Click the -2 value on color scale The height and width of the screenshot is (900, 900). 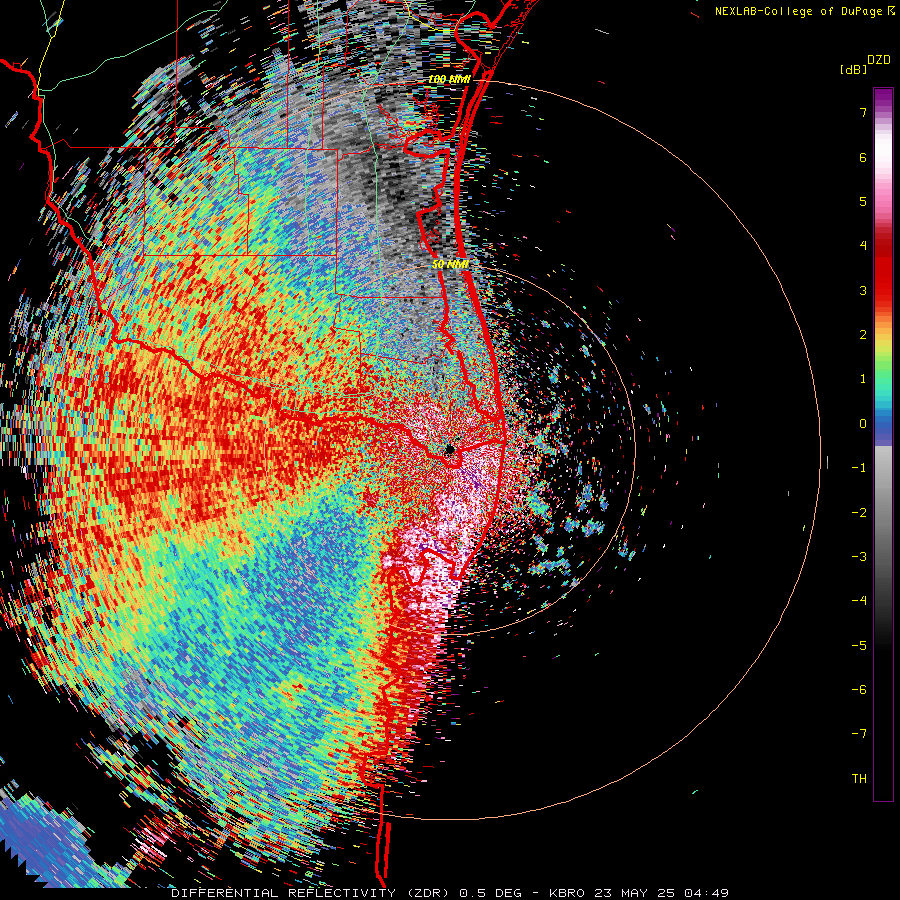tap(859, 512)
